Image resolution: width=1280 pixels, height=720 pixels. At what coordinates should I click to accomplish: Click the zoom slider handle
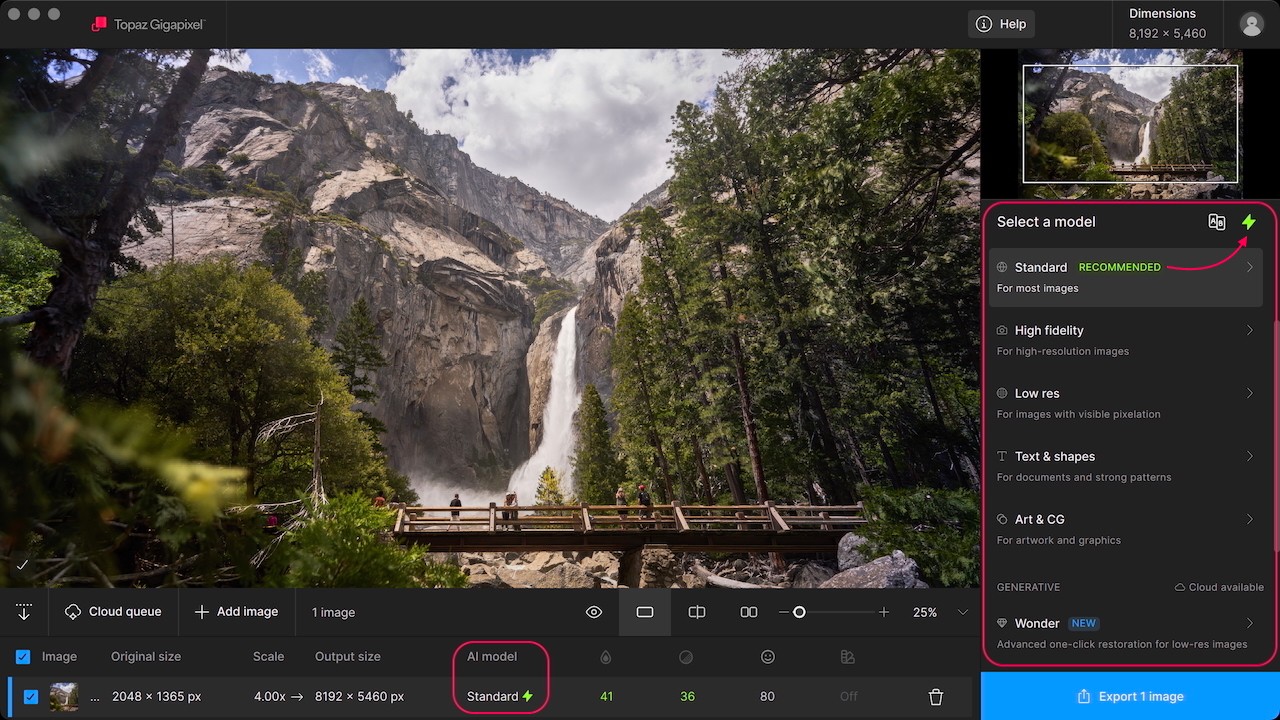pyautogui.click(x=799, y=612)
